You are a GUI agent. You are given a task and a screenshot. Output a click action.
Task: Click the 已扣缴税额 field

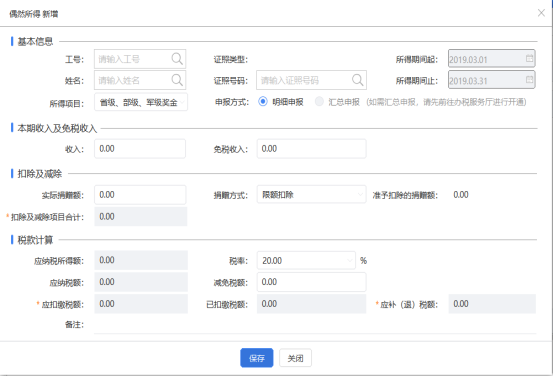311,304
